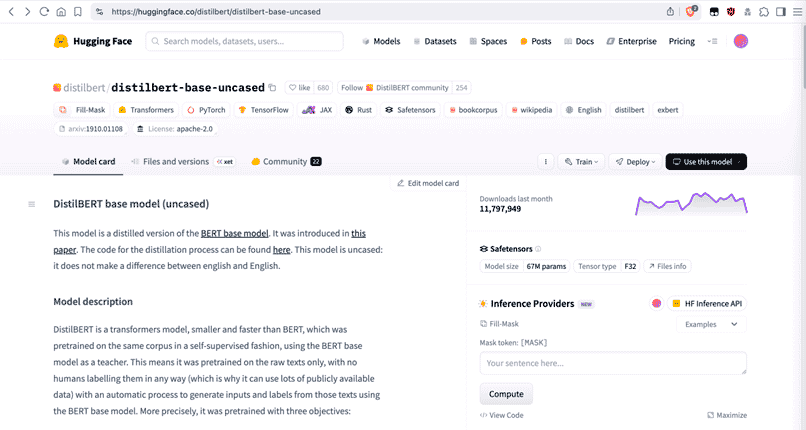Switch to the Model card tab
806x430 pixels.
[x=88, y=161]
